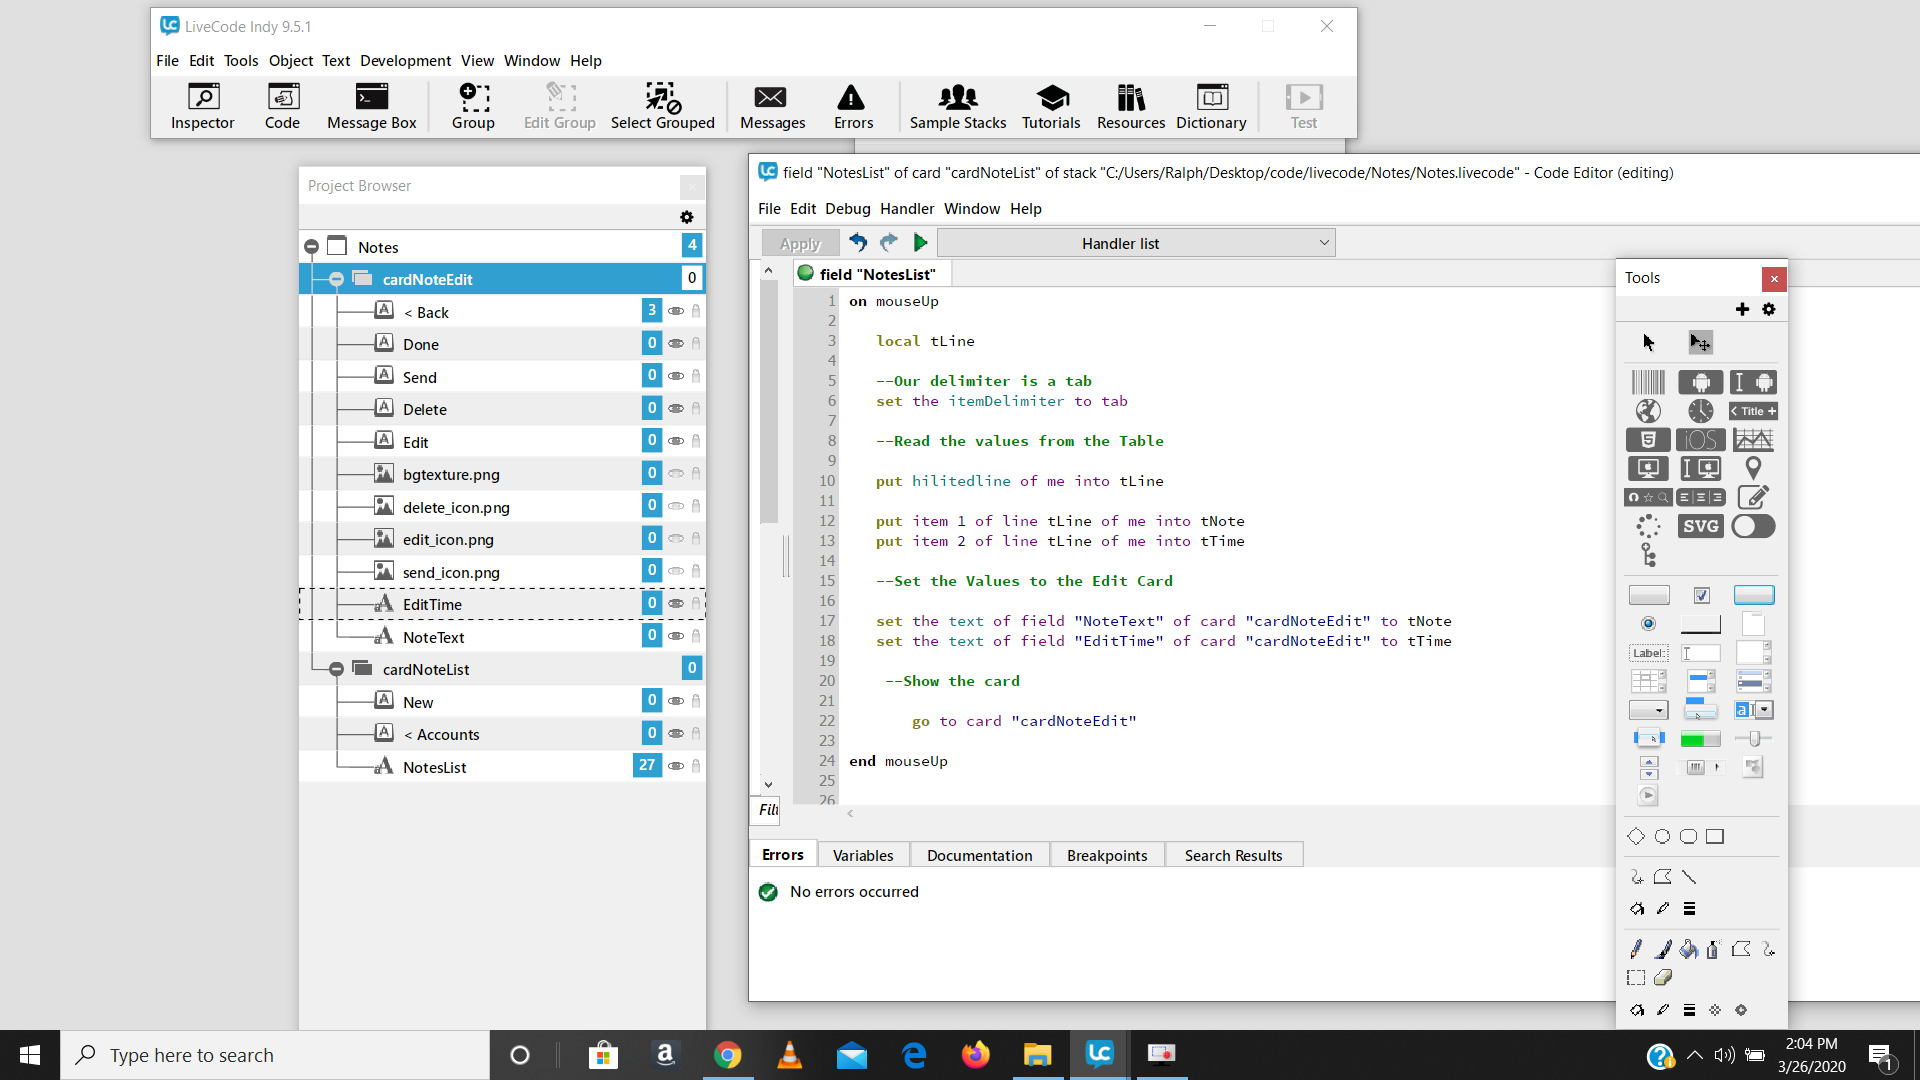Viewport: 1920px width, 1080px height.
Task: Click the Dictionary toolbar icon
Action: point(1210,106)
